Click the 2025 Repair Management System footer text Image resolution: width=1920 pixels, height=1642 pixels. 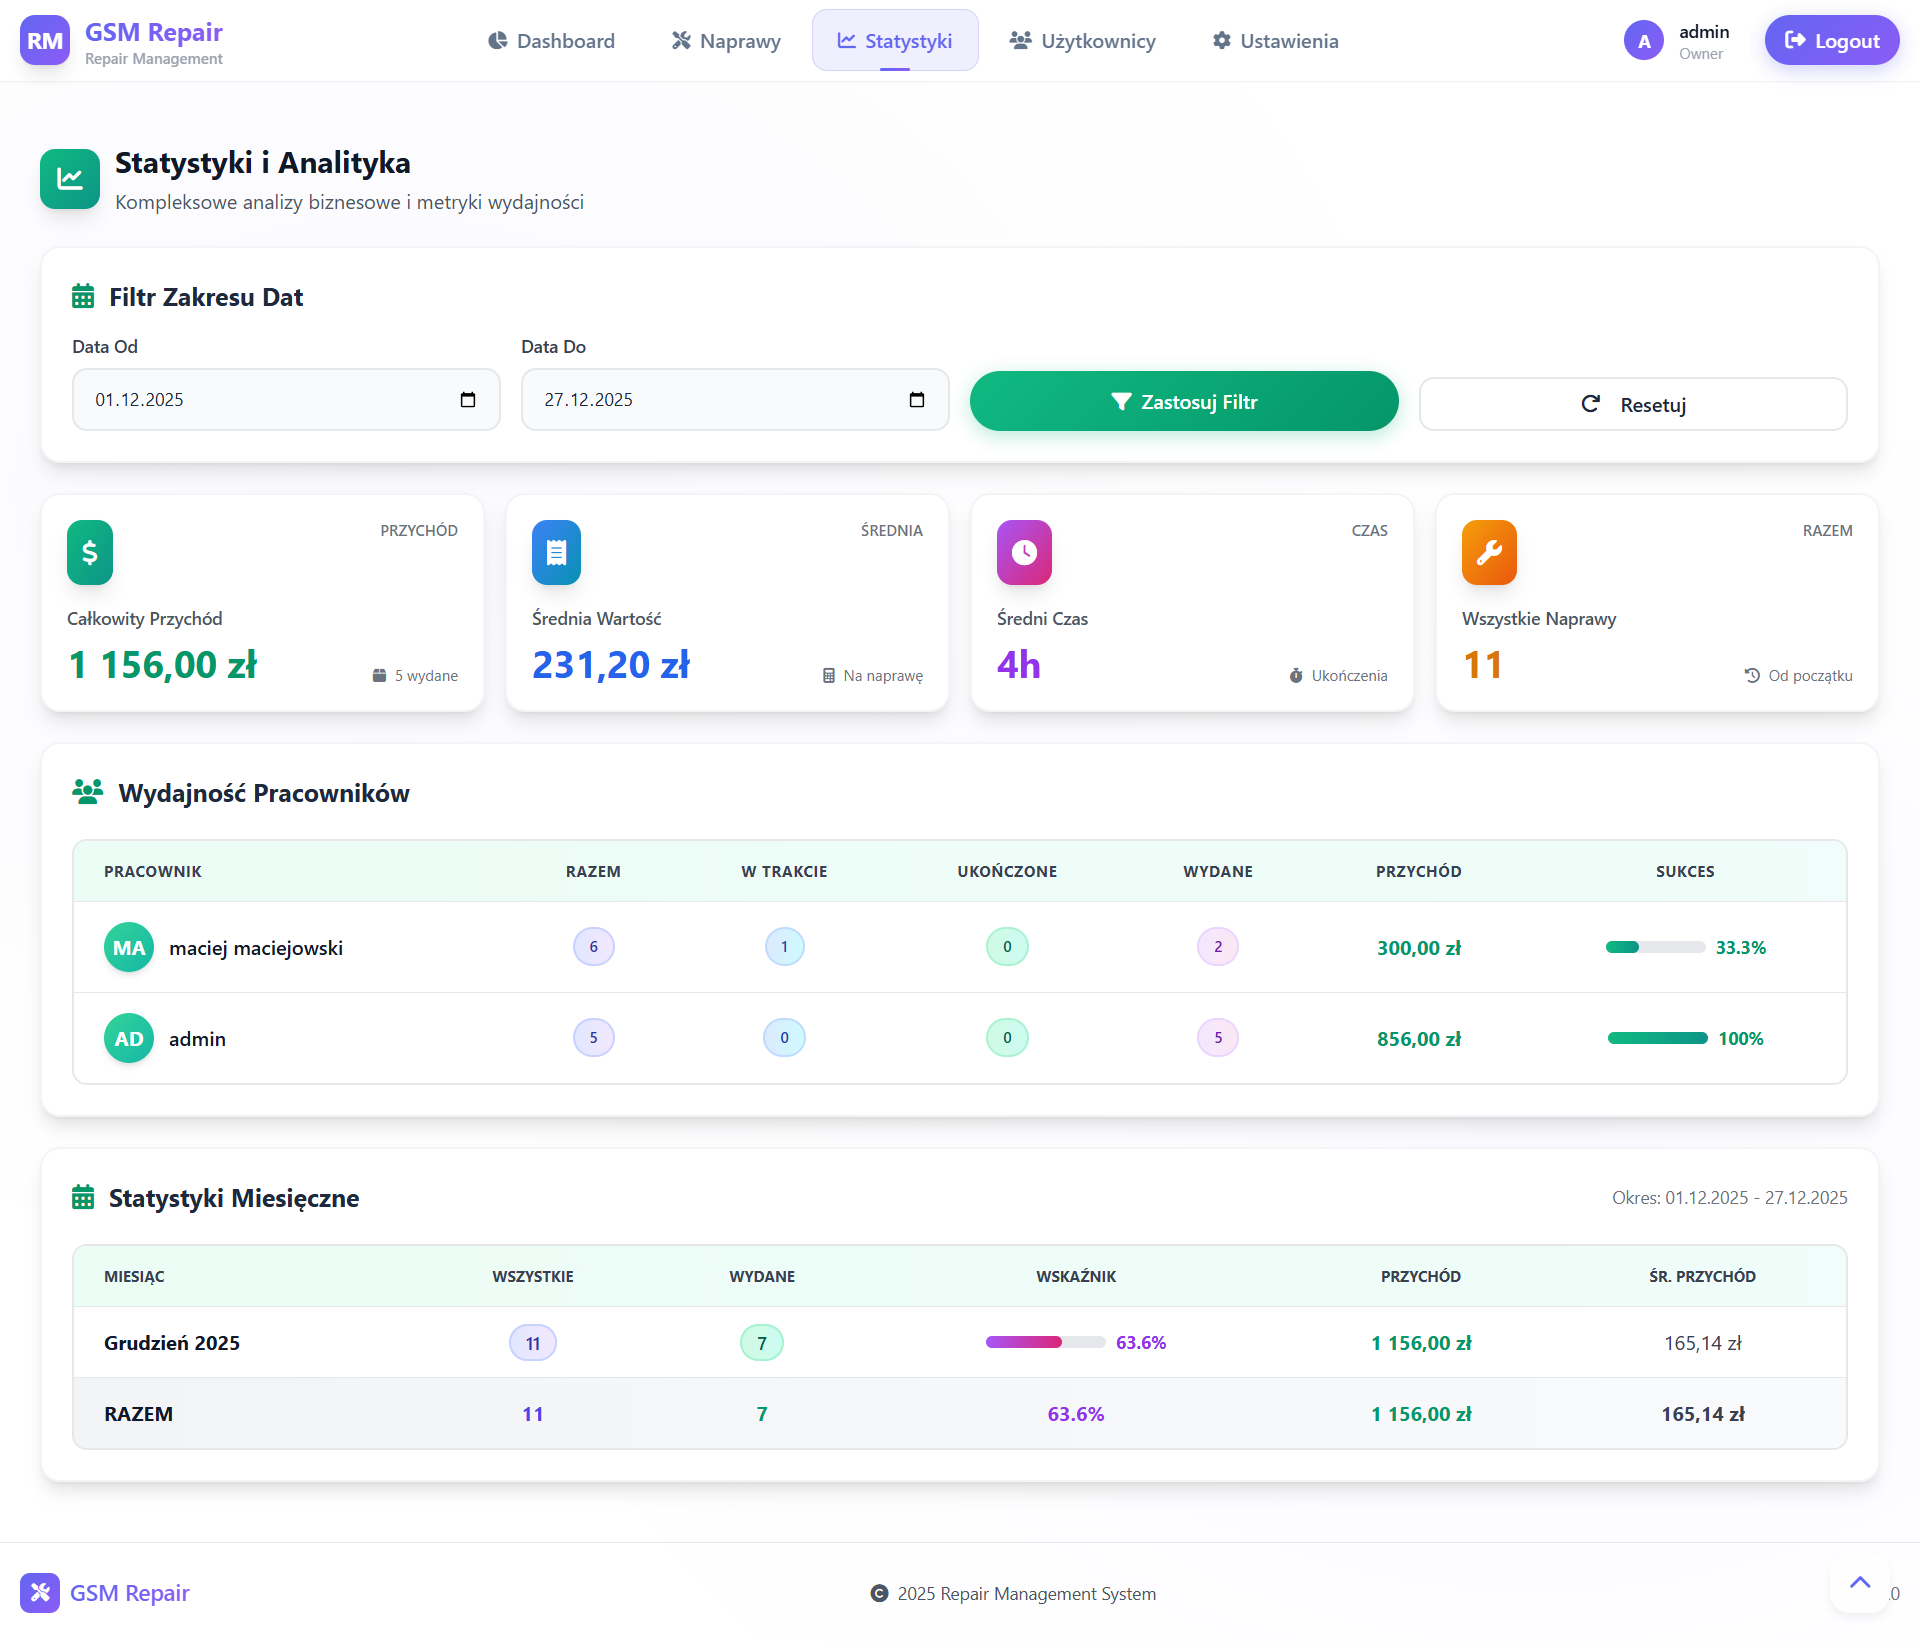[x=1027, y=1594]
